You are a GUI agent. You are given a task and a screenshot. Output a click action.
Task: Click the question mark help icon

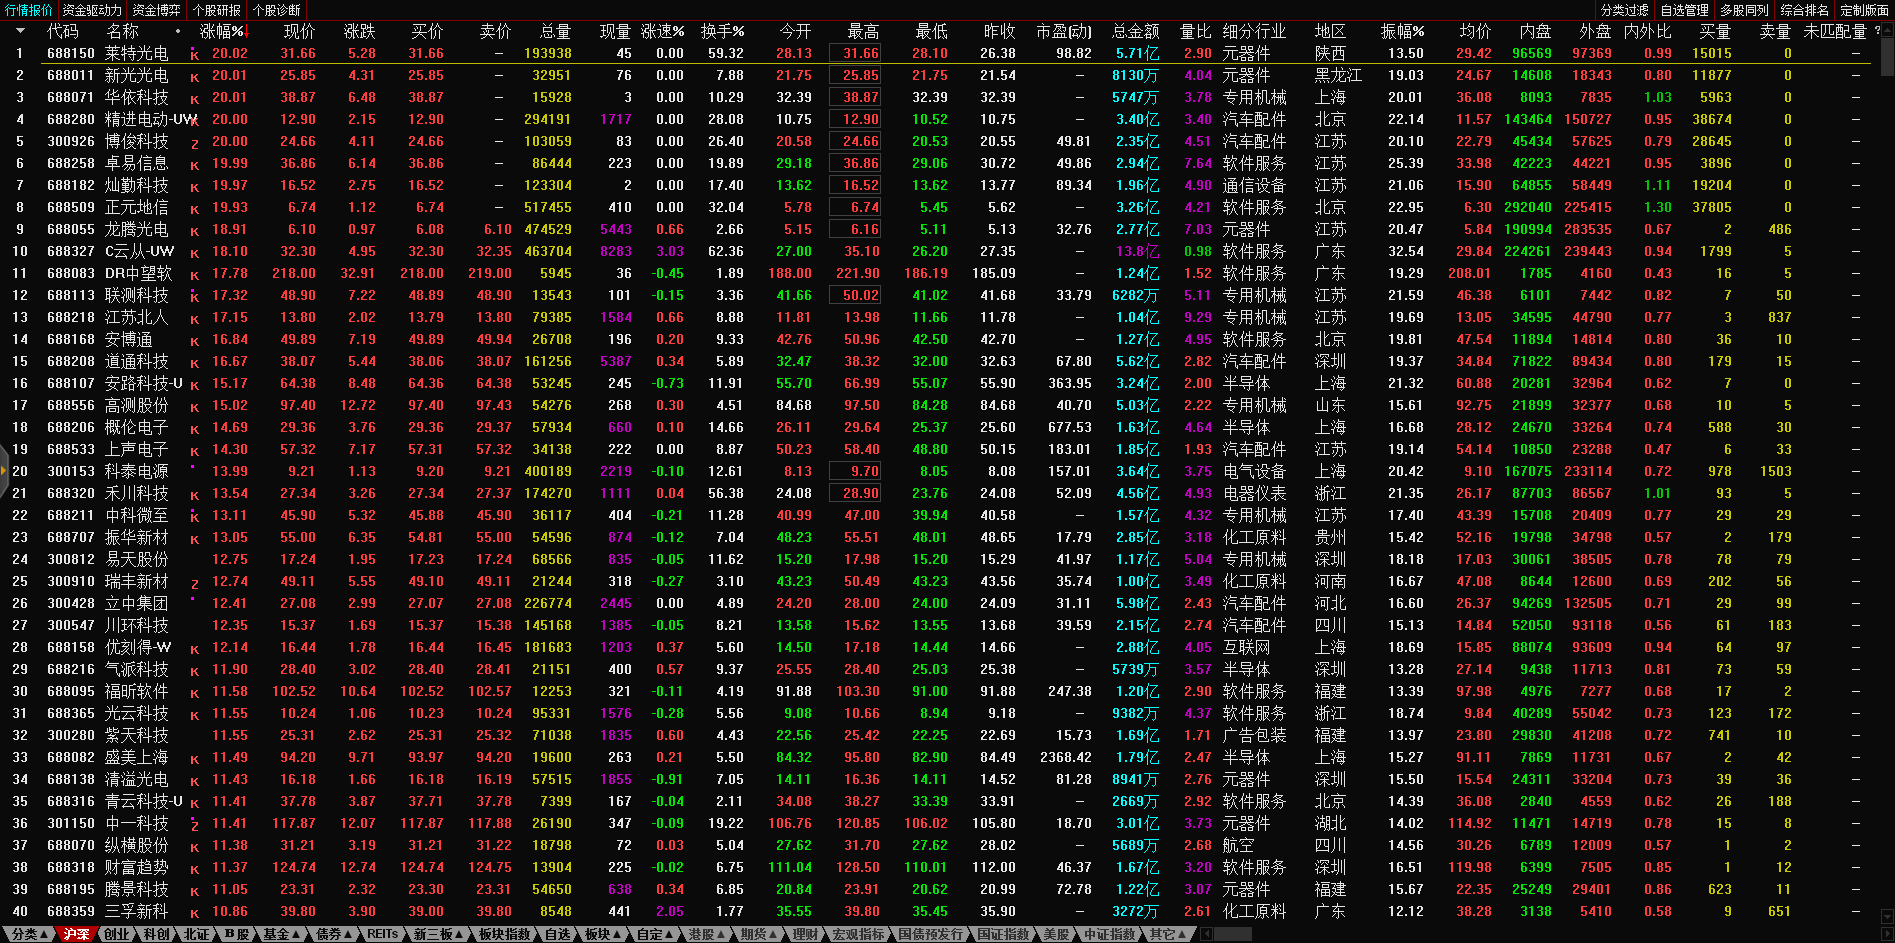pos(1877,31)
